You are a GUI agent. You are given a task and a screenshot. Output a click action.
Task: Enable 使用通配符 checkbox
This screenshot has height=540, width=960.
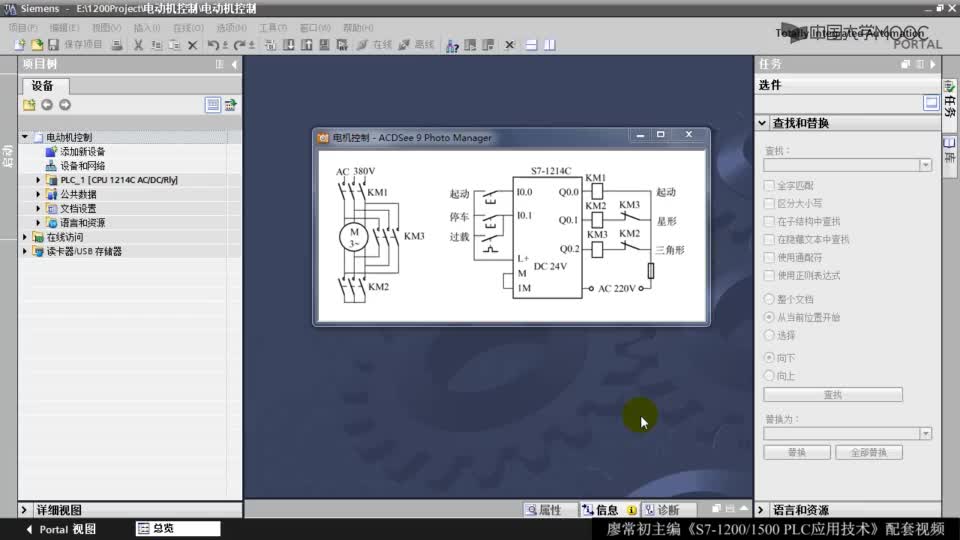[769, 257]
